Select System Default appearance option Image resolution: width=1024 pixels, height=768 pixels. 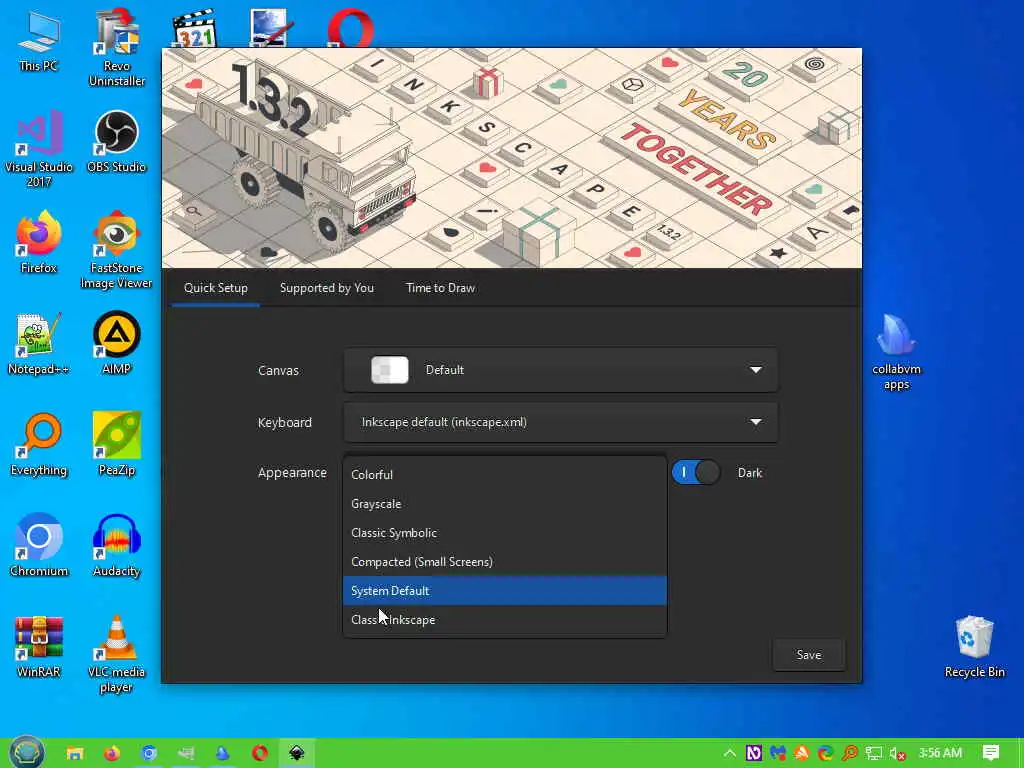(x=505, y=590)
